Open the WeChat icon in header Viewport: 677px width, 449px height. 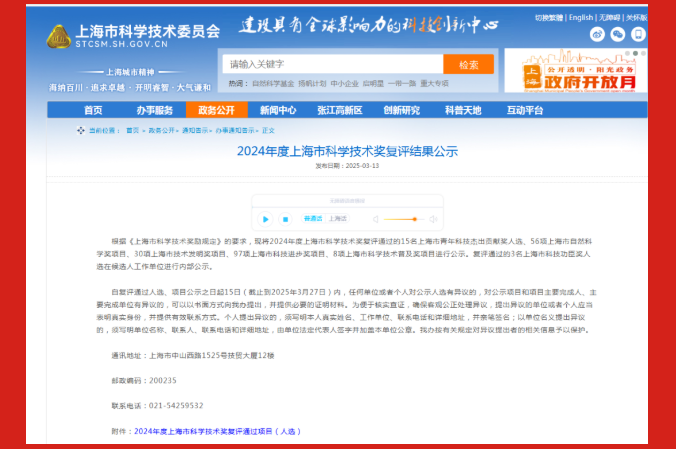click(616, 34)
